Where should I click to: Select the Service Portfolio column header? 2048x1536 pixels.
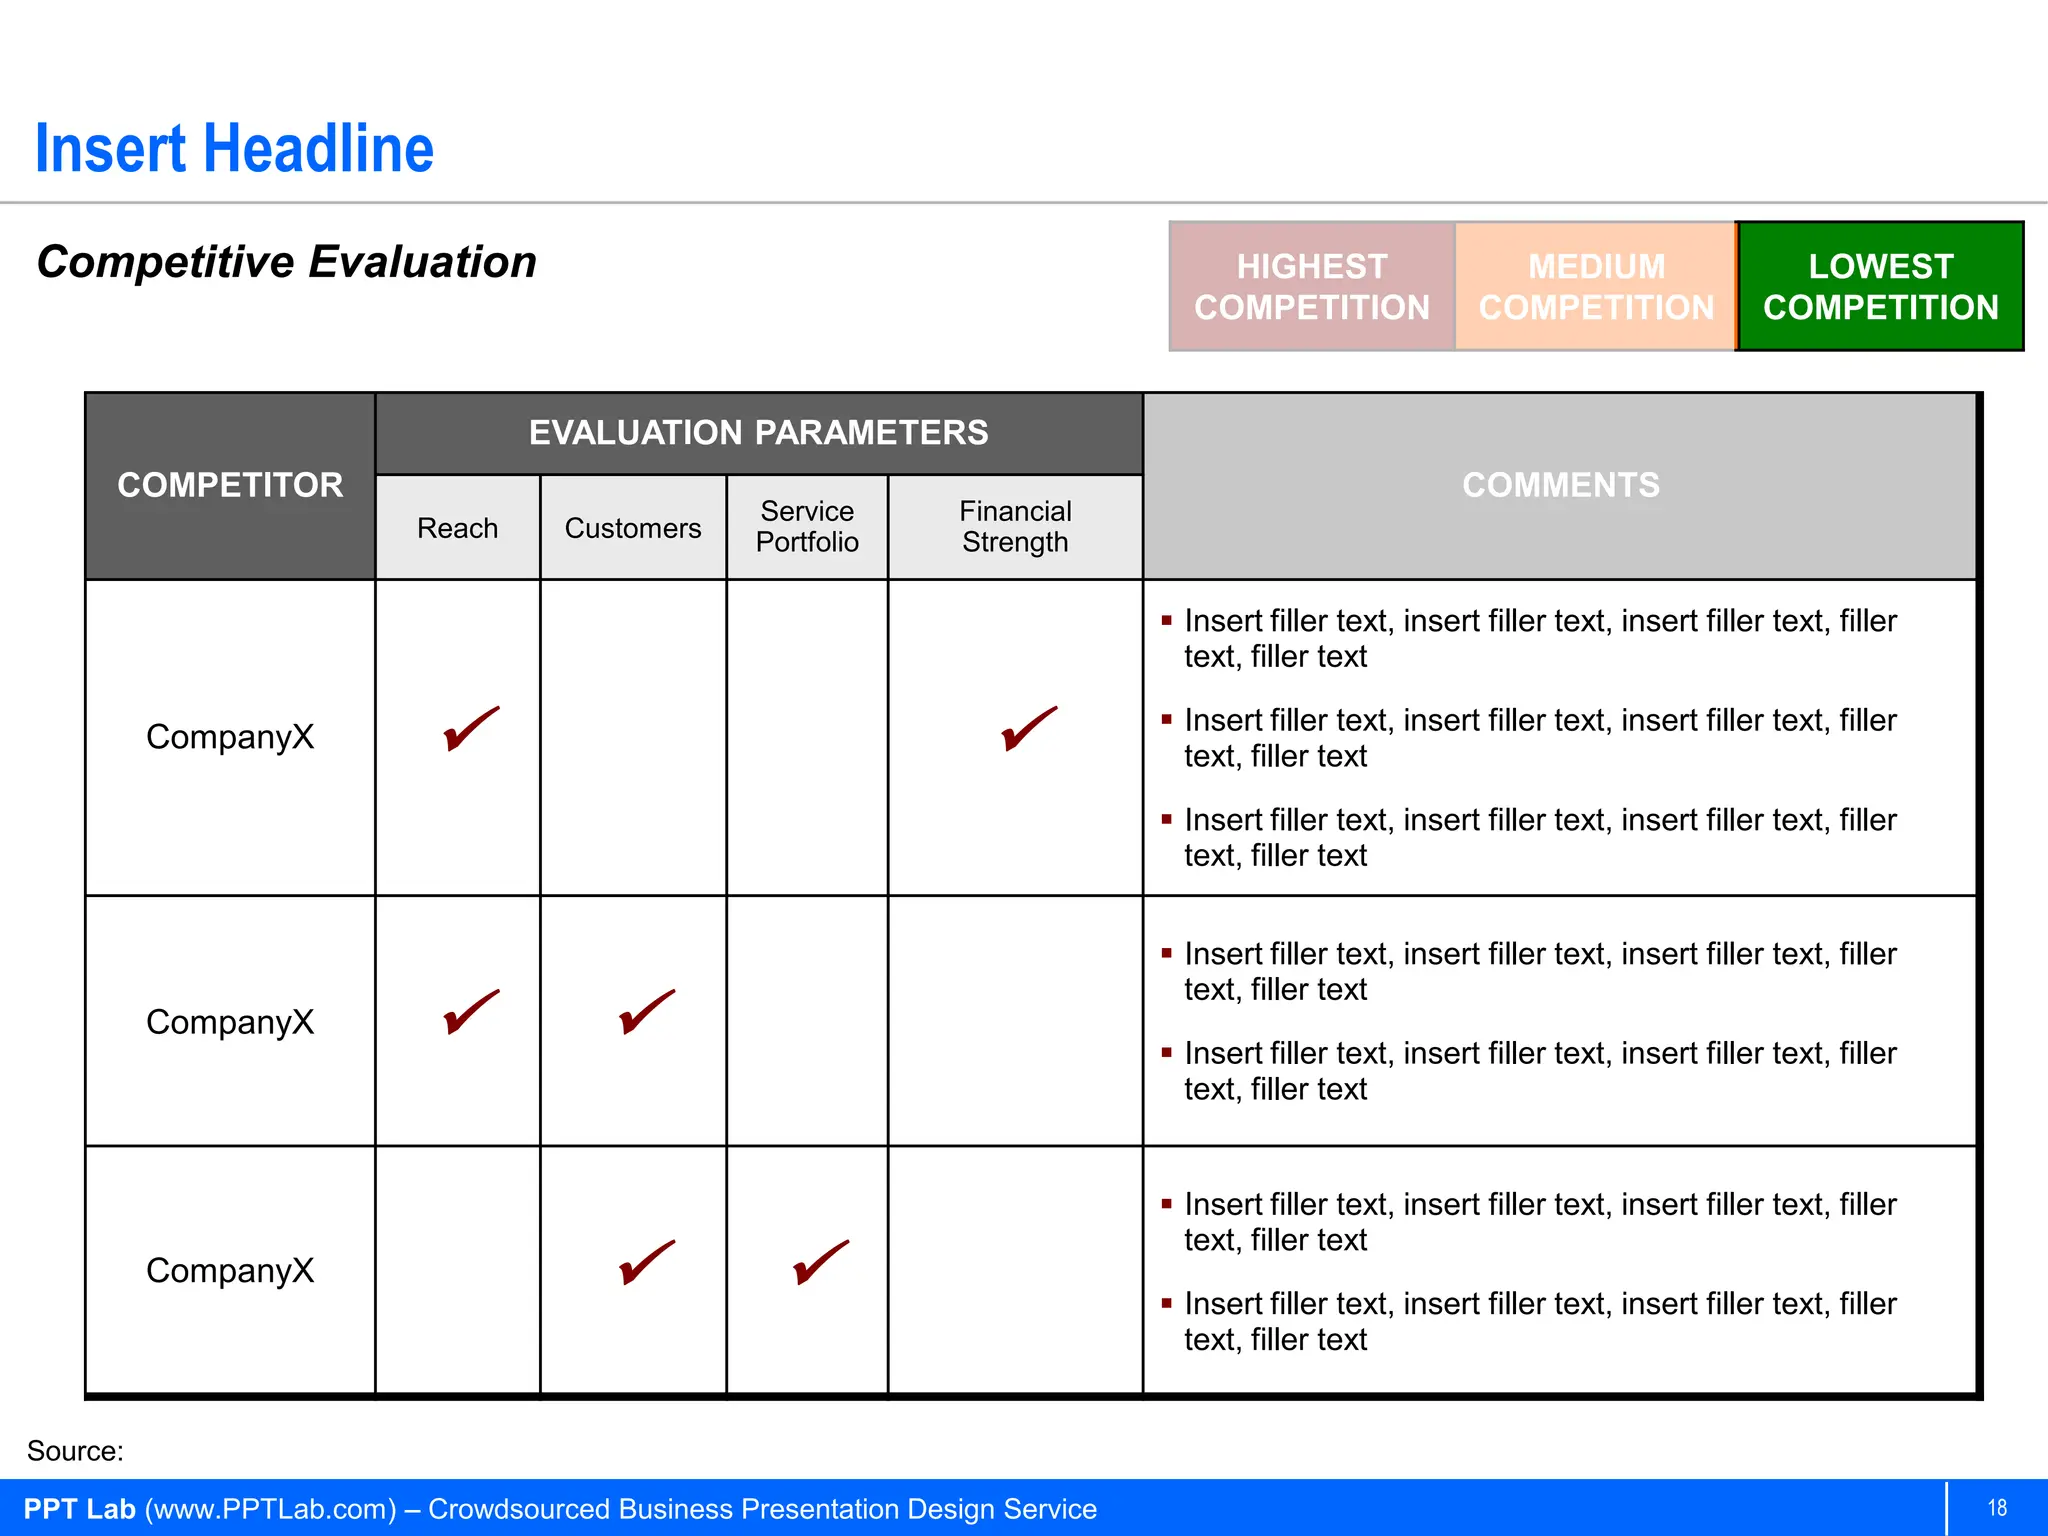coord(807,527)
